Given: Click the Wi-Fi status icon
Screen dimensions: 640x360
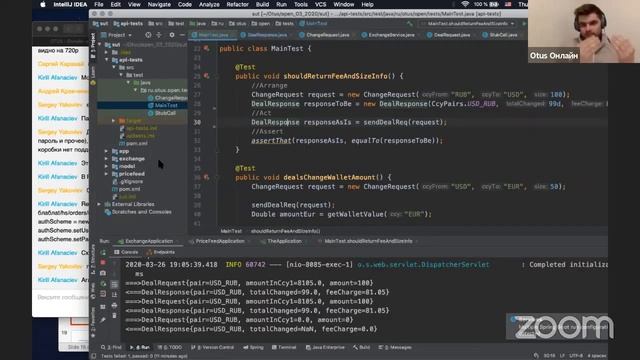Looking at the screenshot, I should (x=465, y=4).
